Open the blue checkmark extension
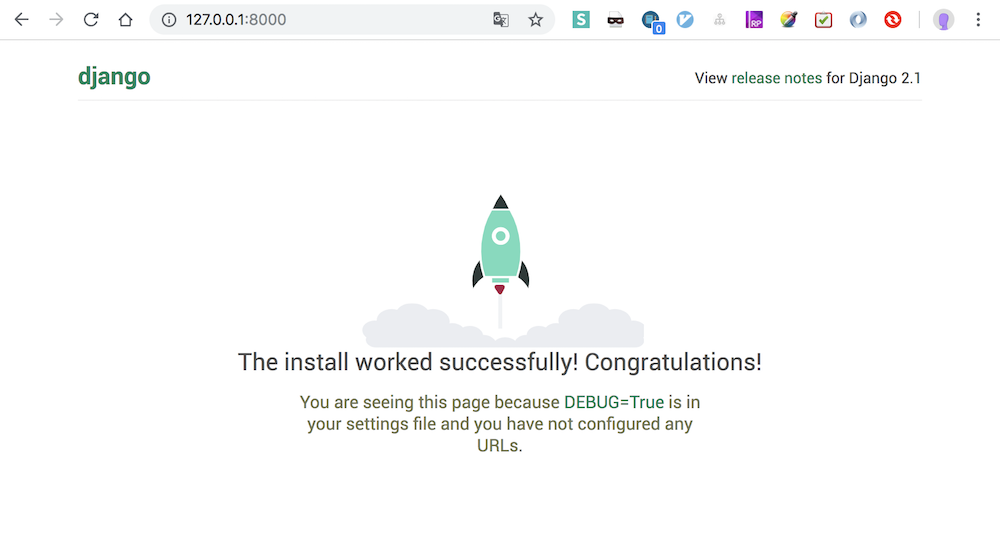1000x549 pixels. [x=685, y=20]
